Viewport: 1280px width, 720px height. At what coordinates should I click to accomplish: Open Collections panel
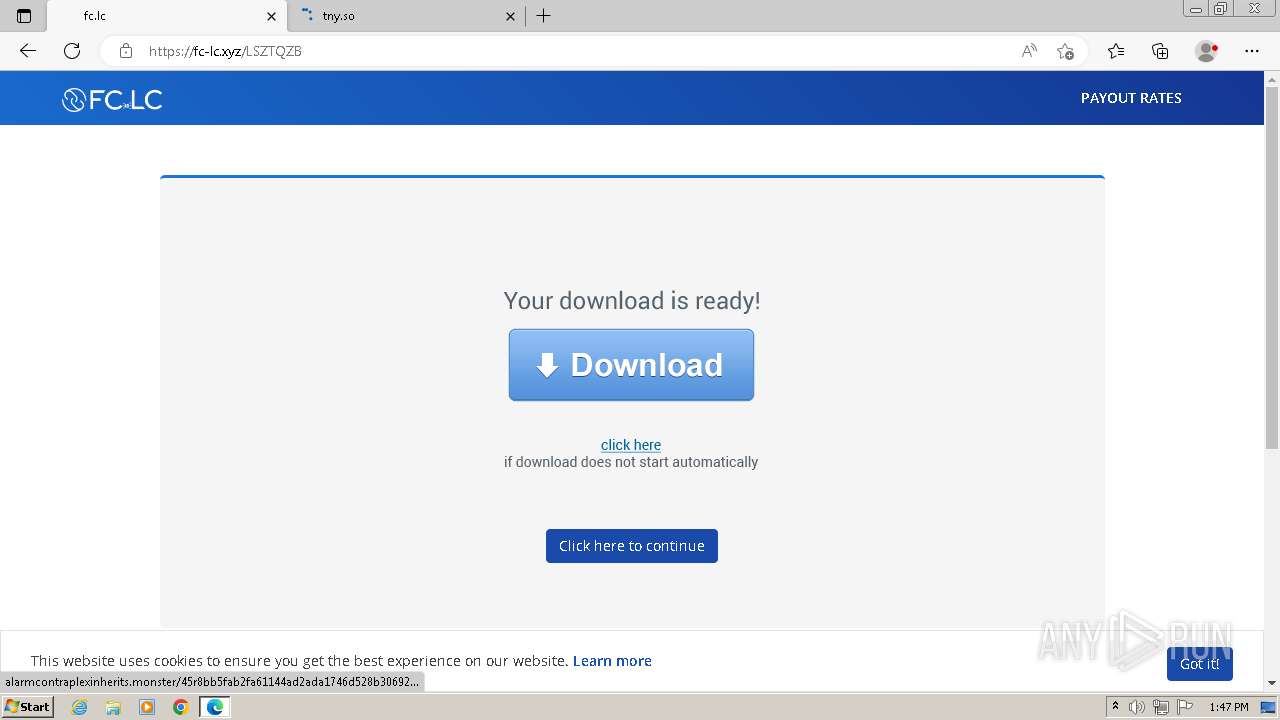point(1160,51)
